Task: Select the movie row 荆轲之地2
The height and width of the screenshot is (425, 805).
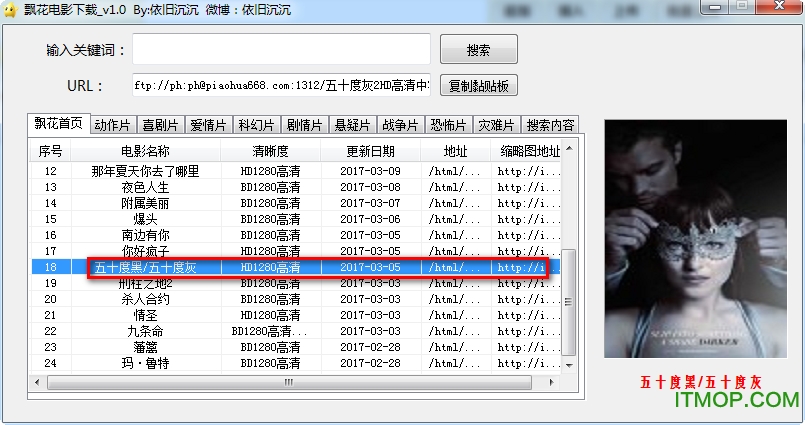Action: [x=296, y=283]
